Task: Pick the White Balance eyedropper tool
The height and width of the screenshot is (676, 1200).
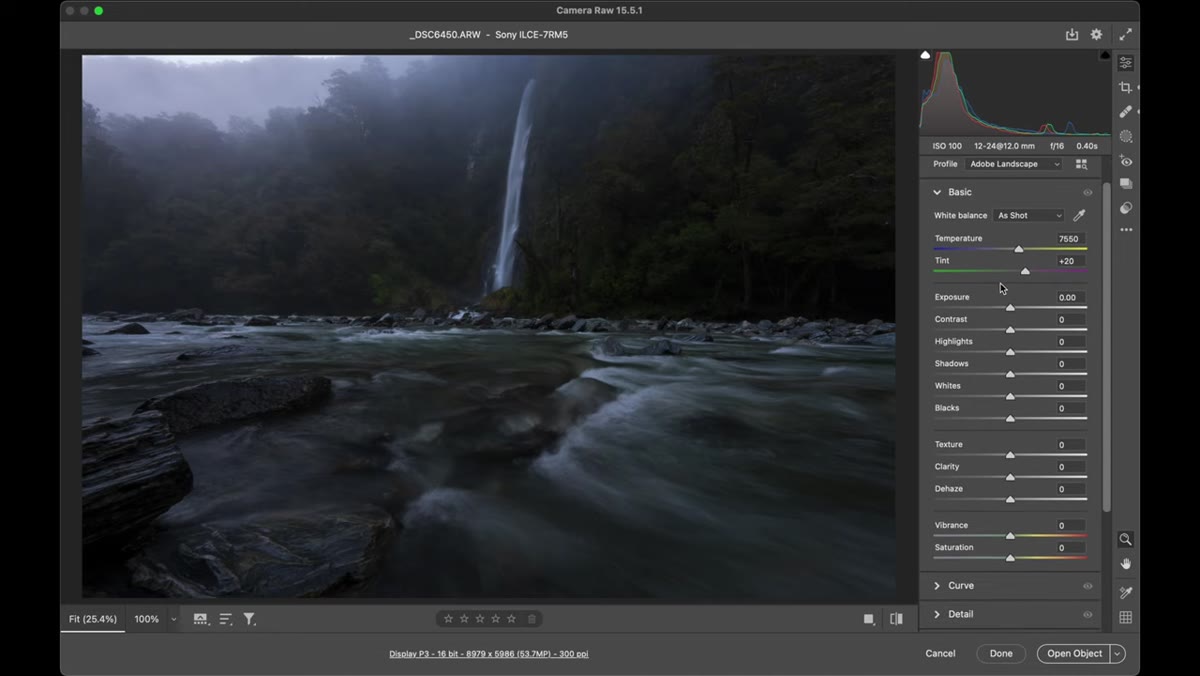Action: point(1079,215)
